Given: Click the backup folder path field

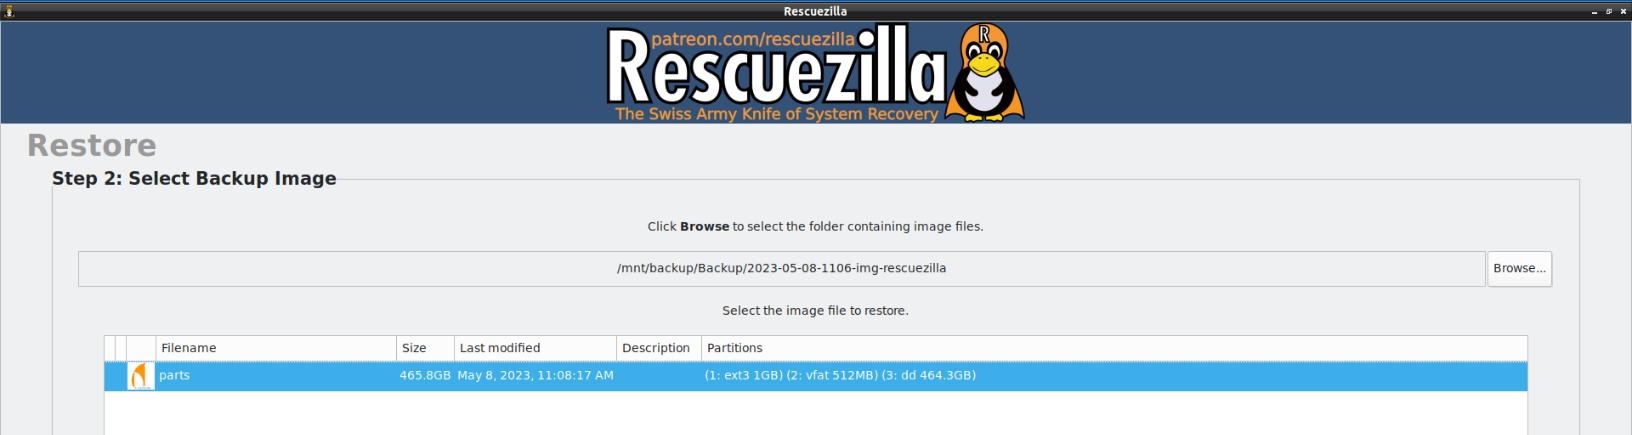Looking at the screenshot, I should tap(781, 269).
